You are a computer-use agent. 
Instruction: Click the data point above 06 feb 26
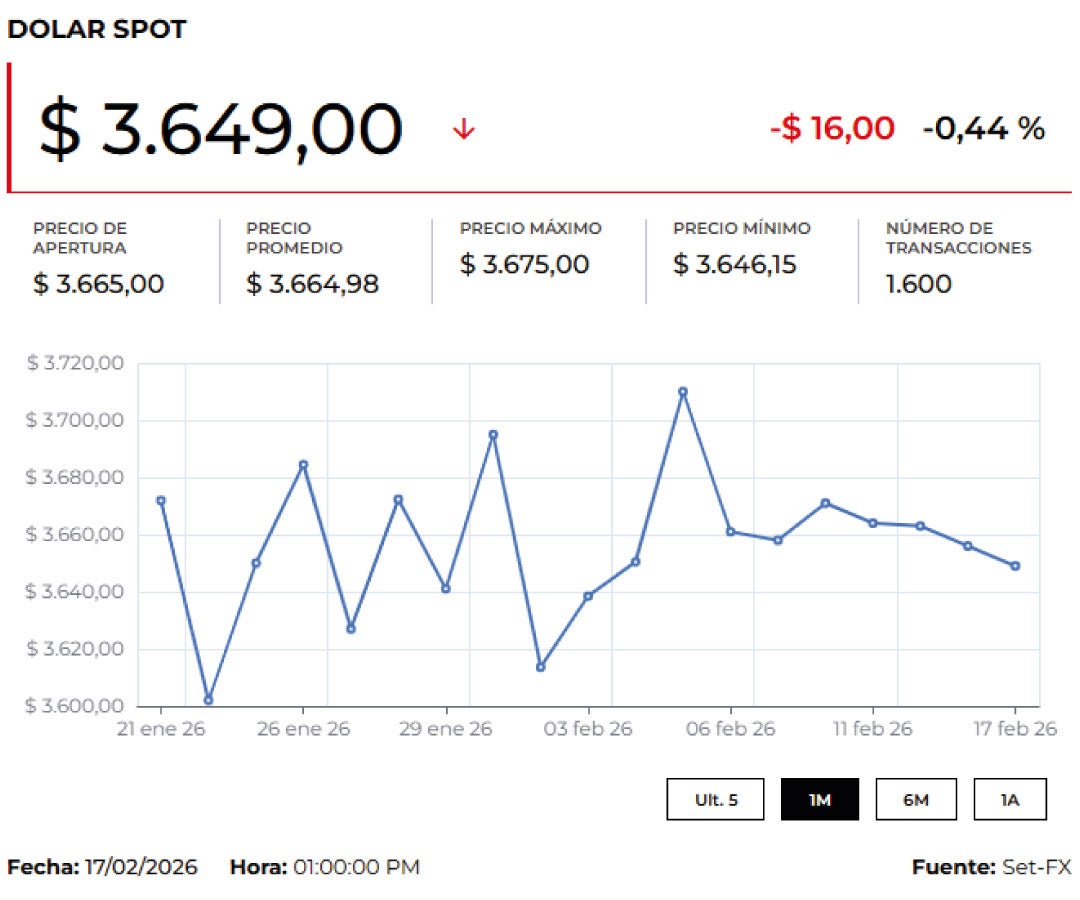pyautogui.click(x=731, y=532)
